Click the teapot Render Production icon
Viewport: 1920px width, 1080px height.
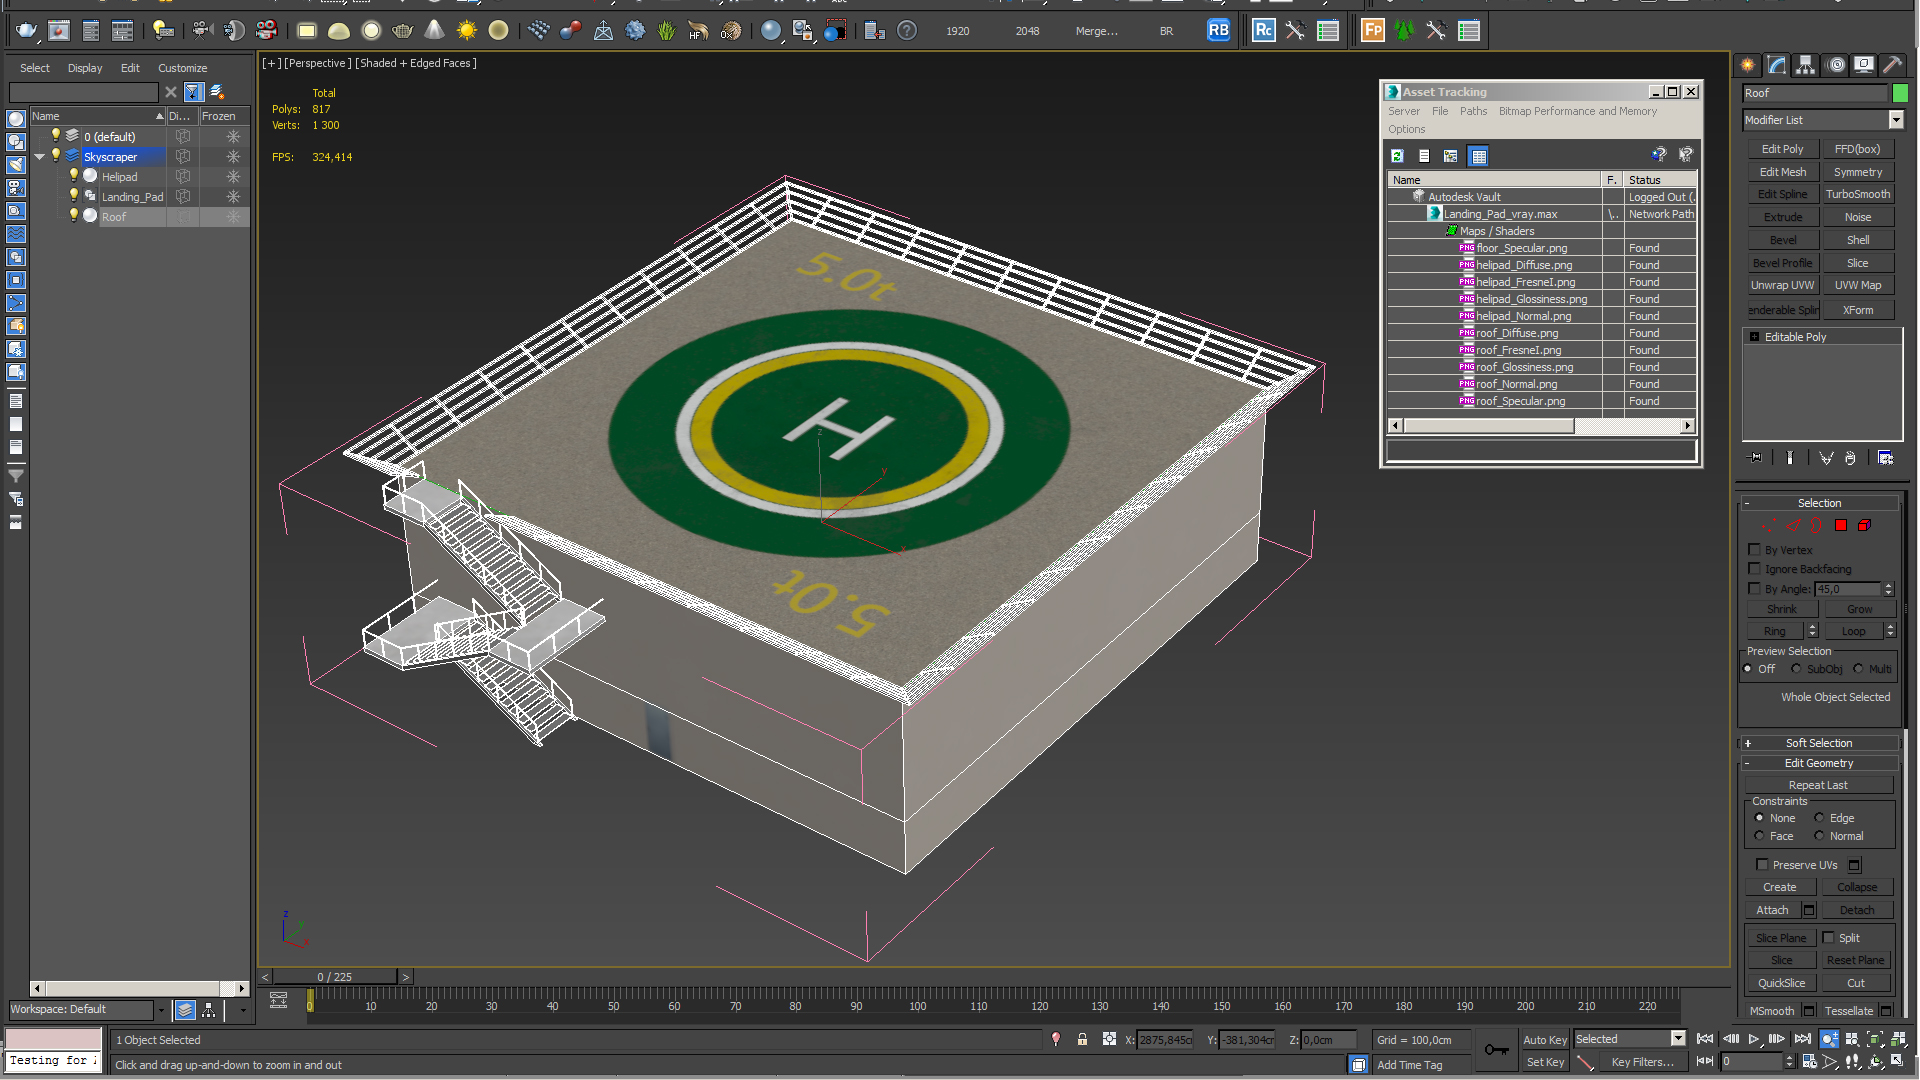[x=26, y=31]
